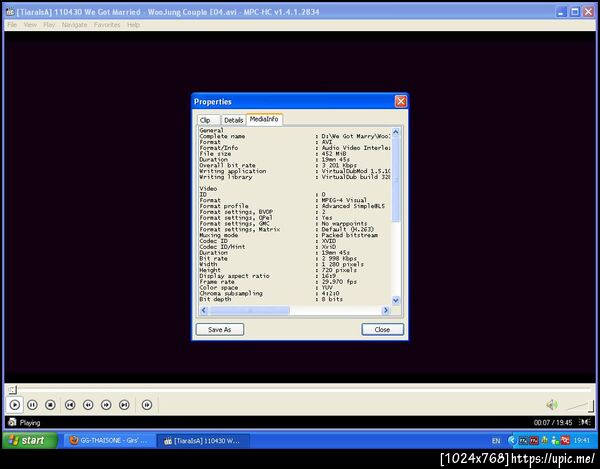
Task: Open the Favorites menu
Action: (107, 25)
